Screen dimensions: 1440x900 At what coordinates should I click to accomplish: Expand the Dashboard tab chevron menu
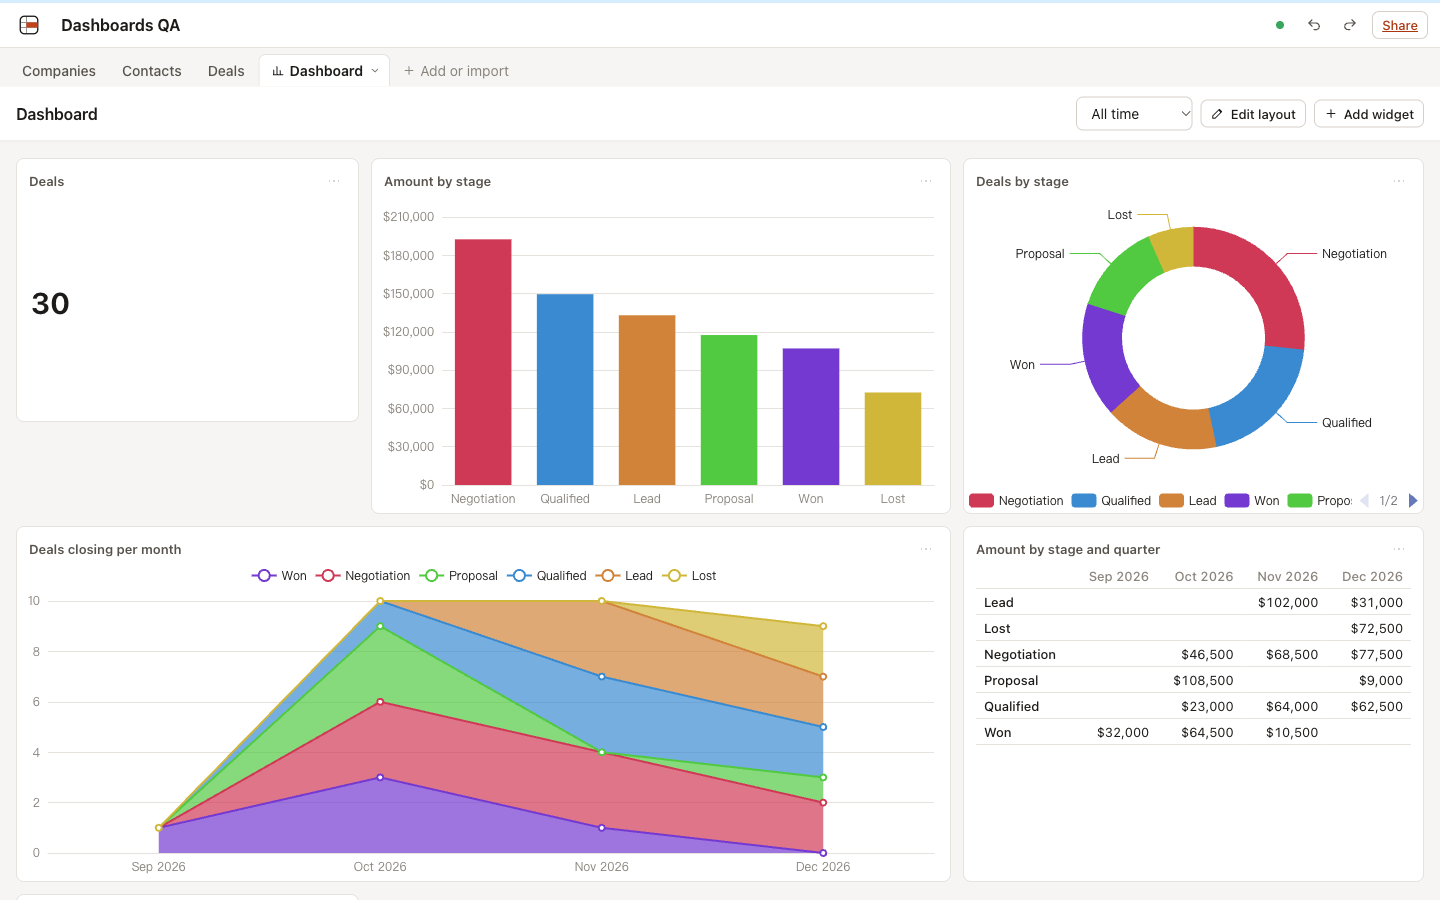(x=375, y=71)
